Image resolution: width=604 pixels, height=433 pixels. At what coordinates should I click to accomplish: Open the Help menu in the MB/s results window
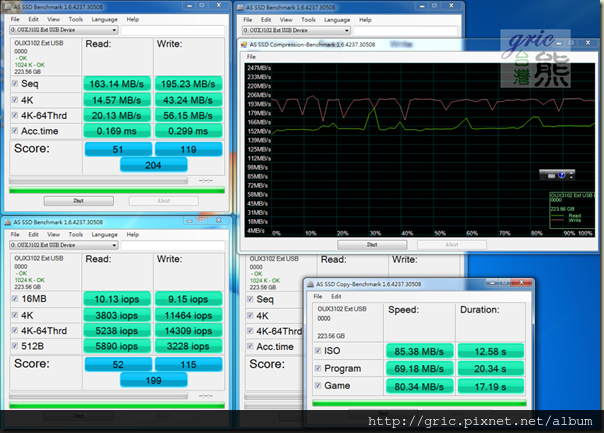point(133,19)
